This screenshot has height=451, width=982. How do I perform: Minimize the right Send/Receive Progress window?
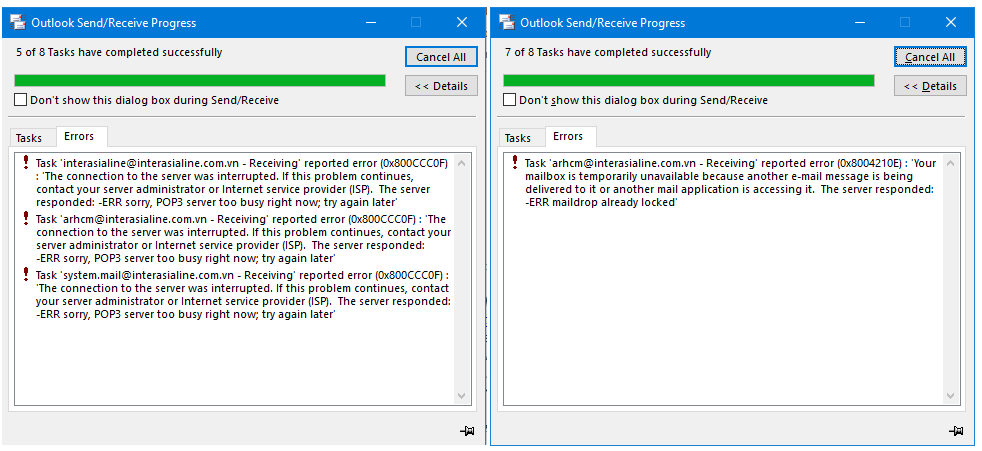(862, 23)
